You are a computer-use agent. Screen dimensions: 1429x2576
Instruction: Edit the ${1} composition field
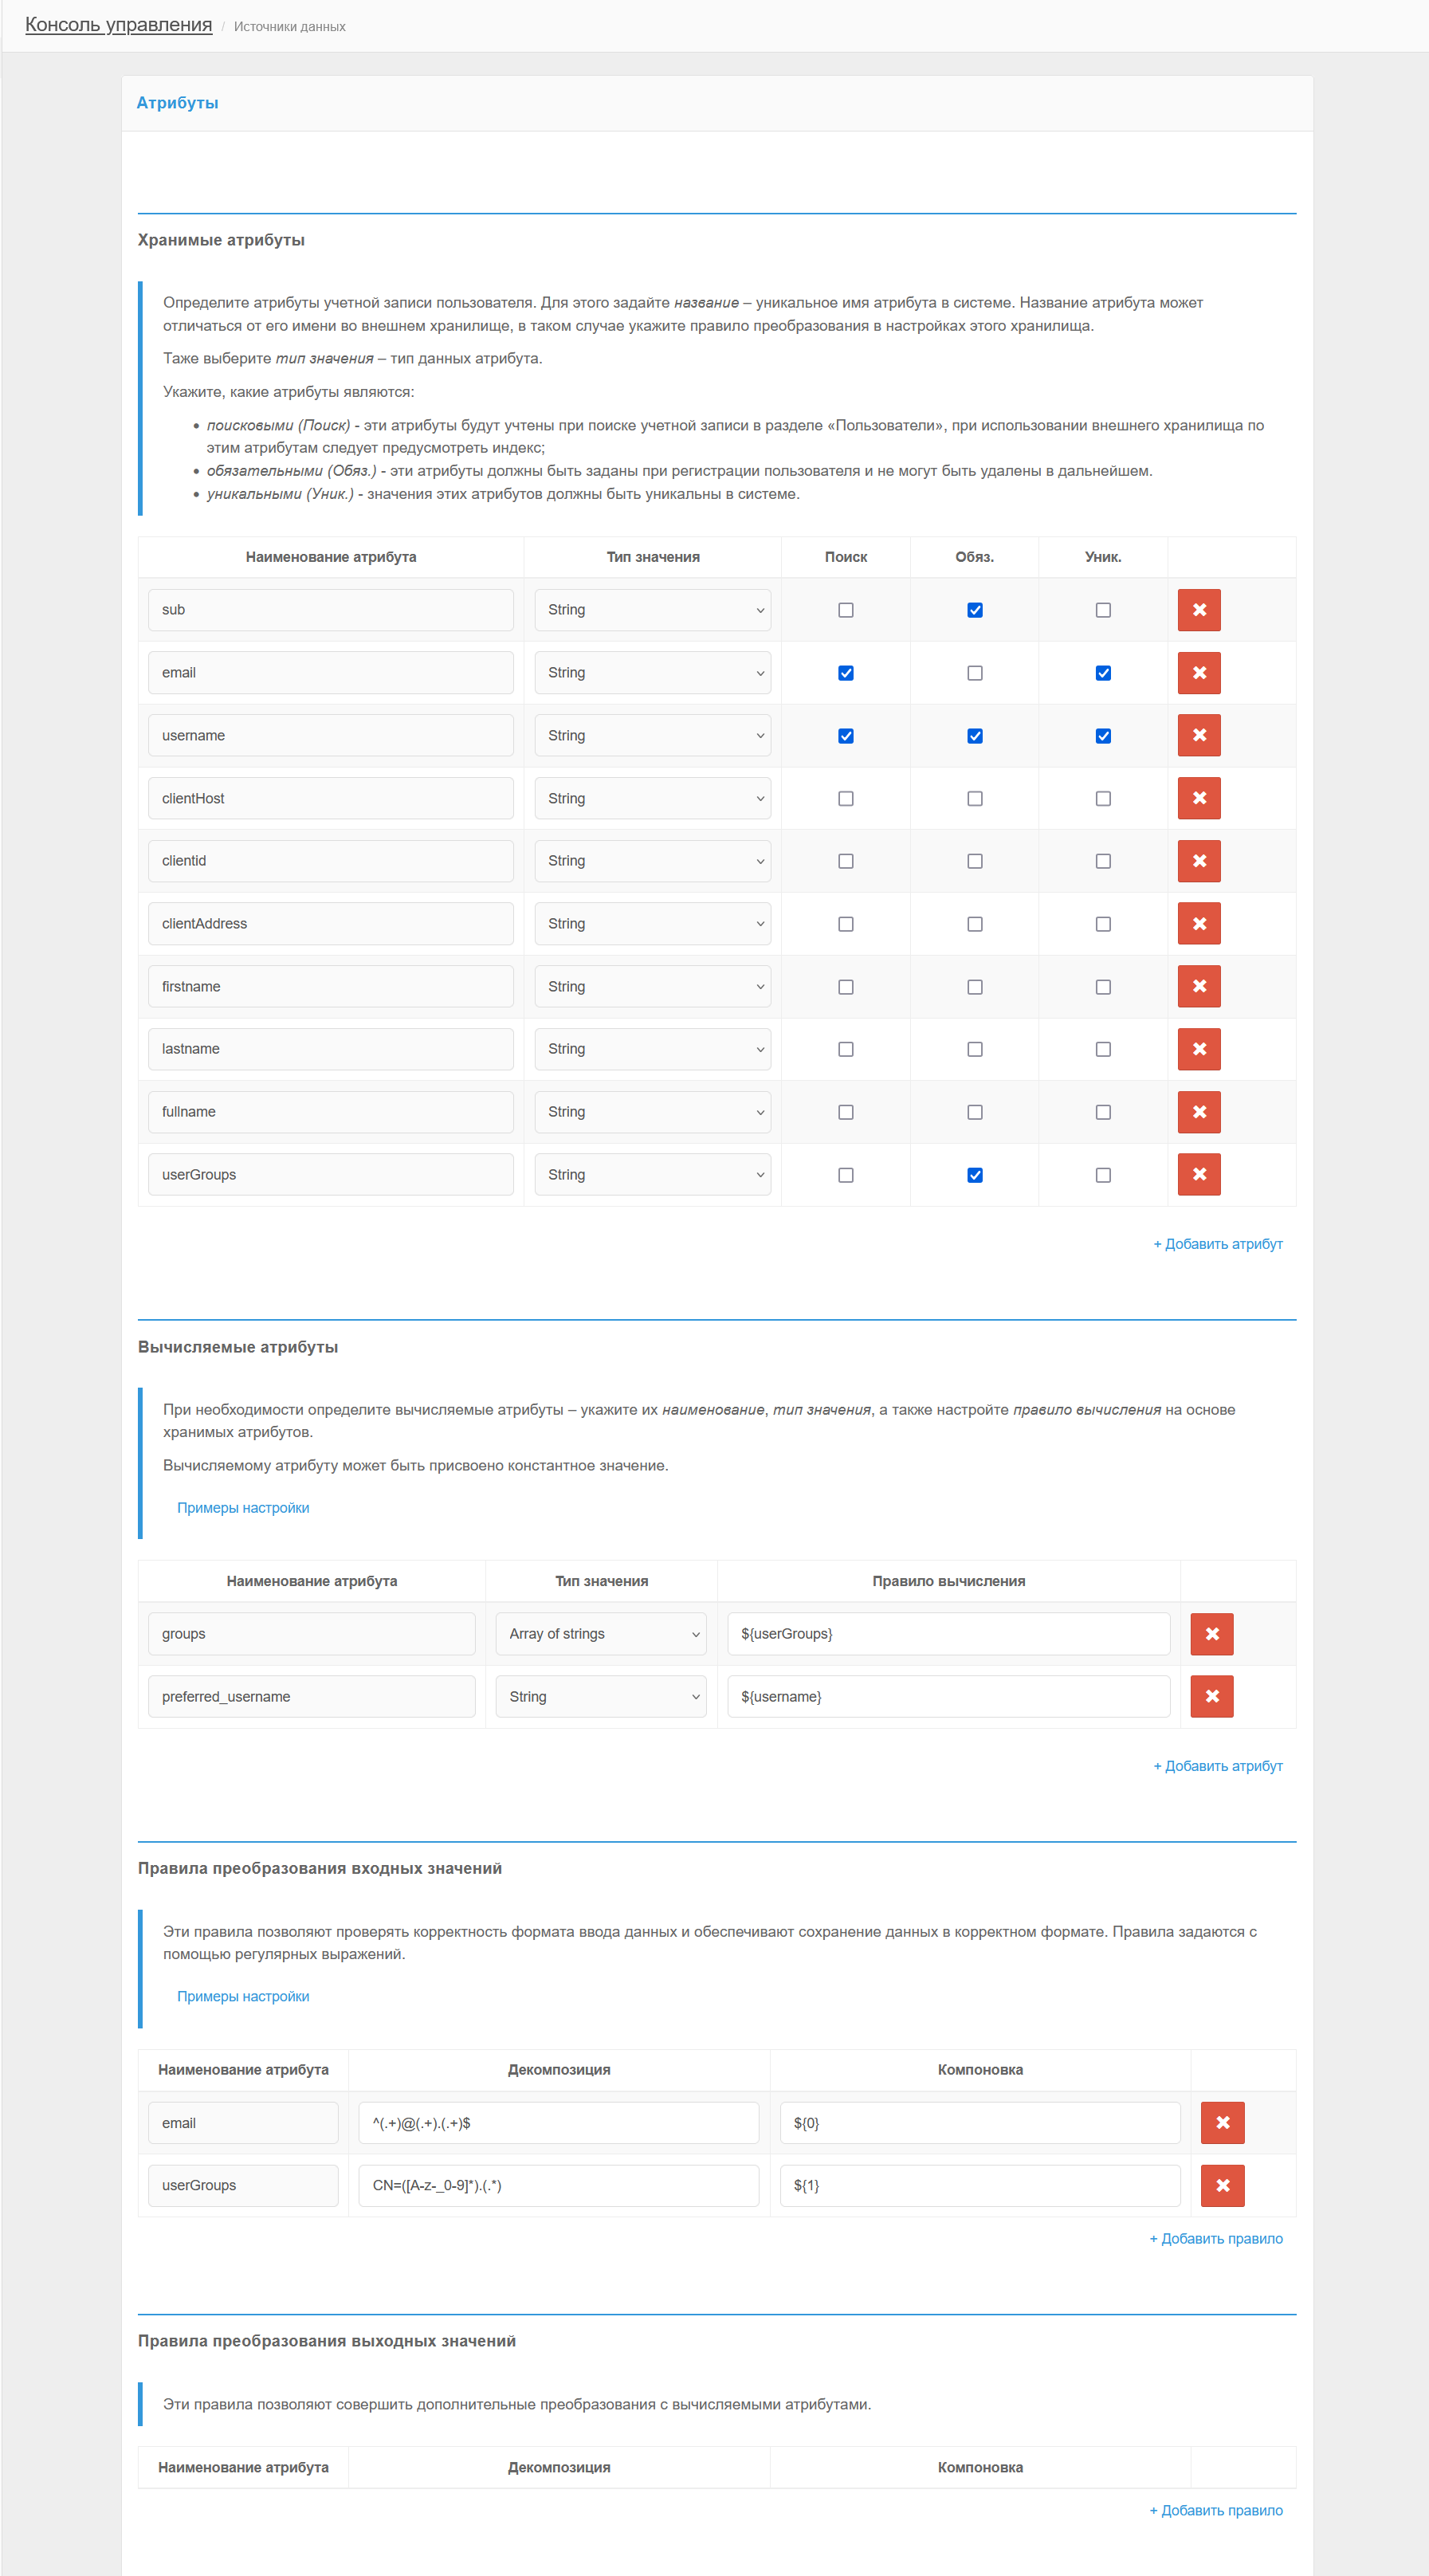(x=980, y=2185)
